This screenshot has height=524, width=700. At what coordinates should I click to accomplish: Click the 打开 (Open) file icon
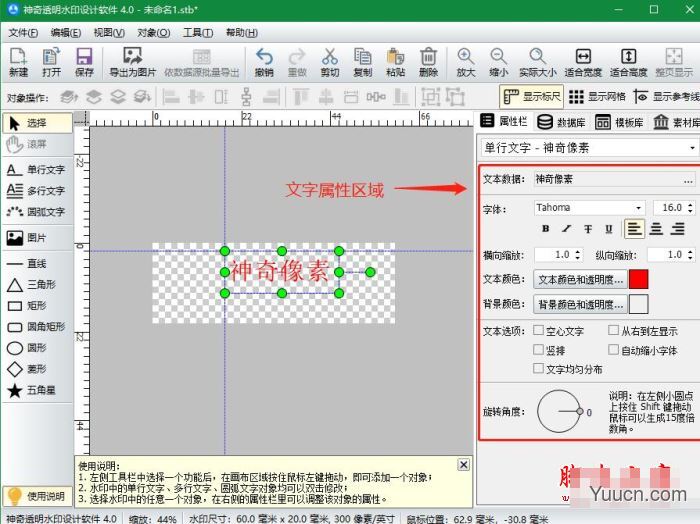[51, 62]
